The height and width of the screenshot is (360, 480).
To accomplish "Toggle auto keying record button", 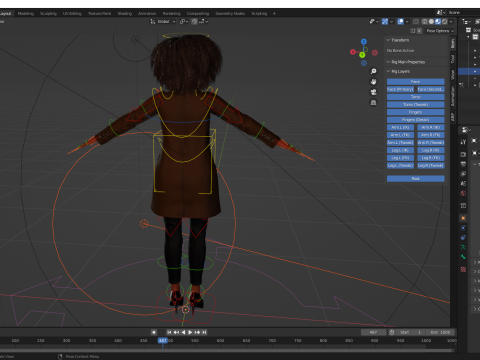I will 154,332.
